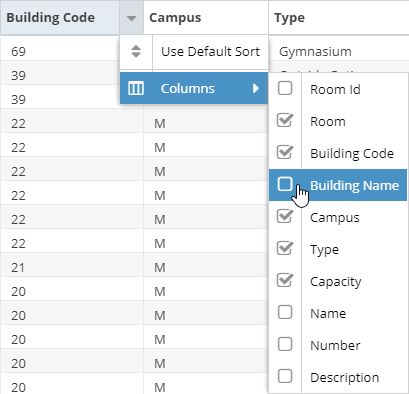
Task: Enable the Name column checkbox
Action: coord(285,312)
